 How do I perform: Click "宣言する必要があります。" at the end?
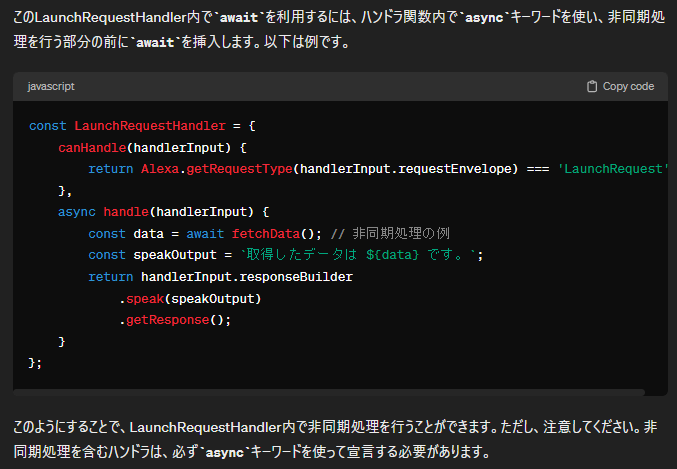(x=419, y=452)
